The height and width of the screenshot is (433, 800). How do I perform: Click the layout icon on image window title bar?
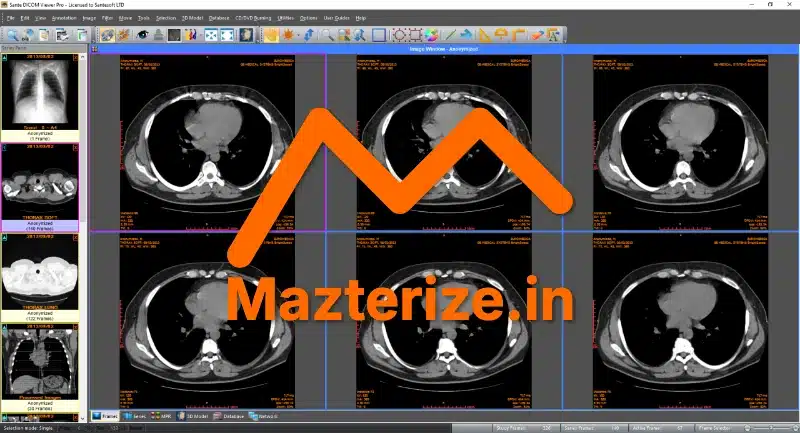(x=95, y=49)
